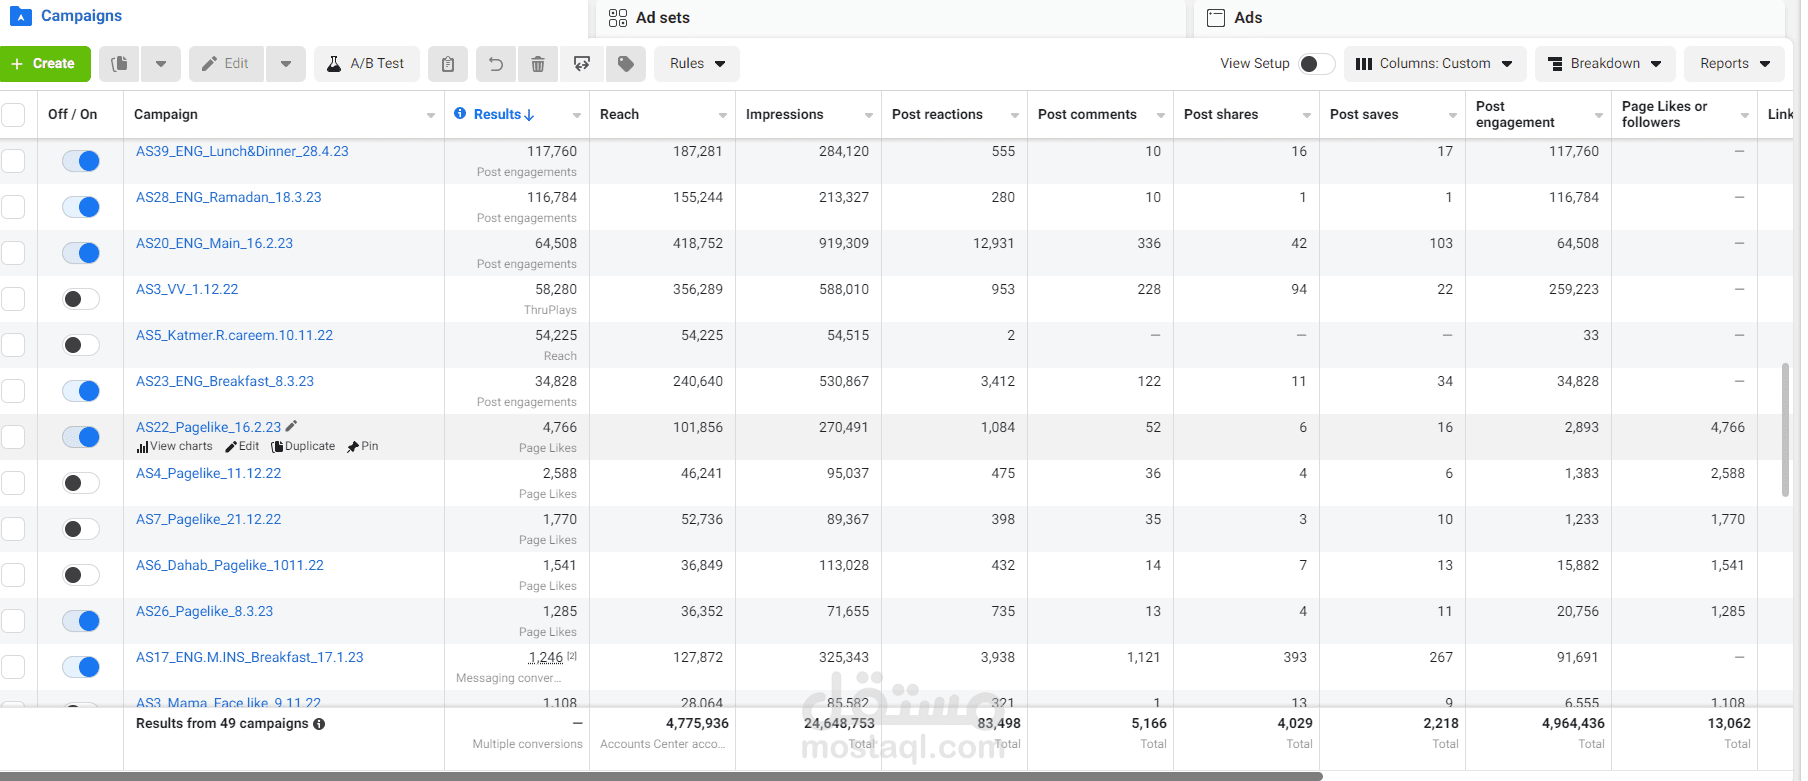Click the trash delete icon

point(538,64)
